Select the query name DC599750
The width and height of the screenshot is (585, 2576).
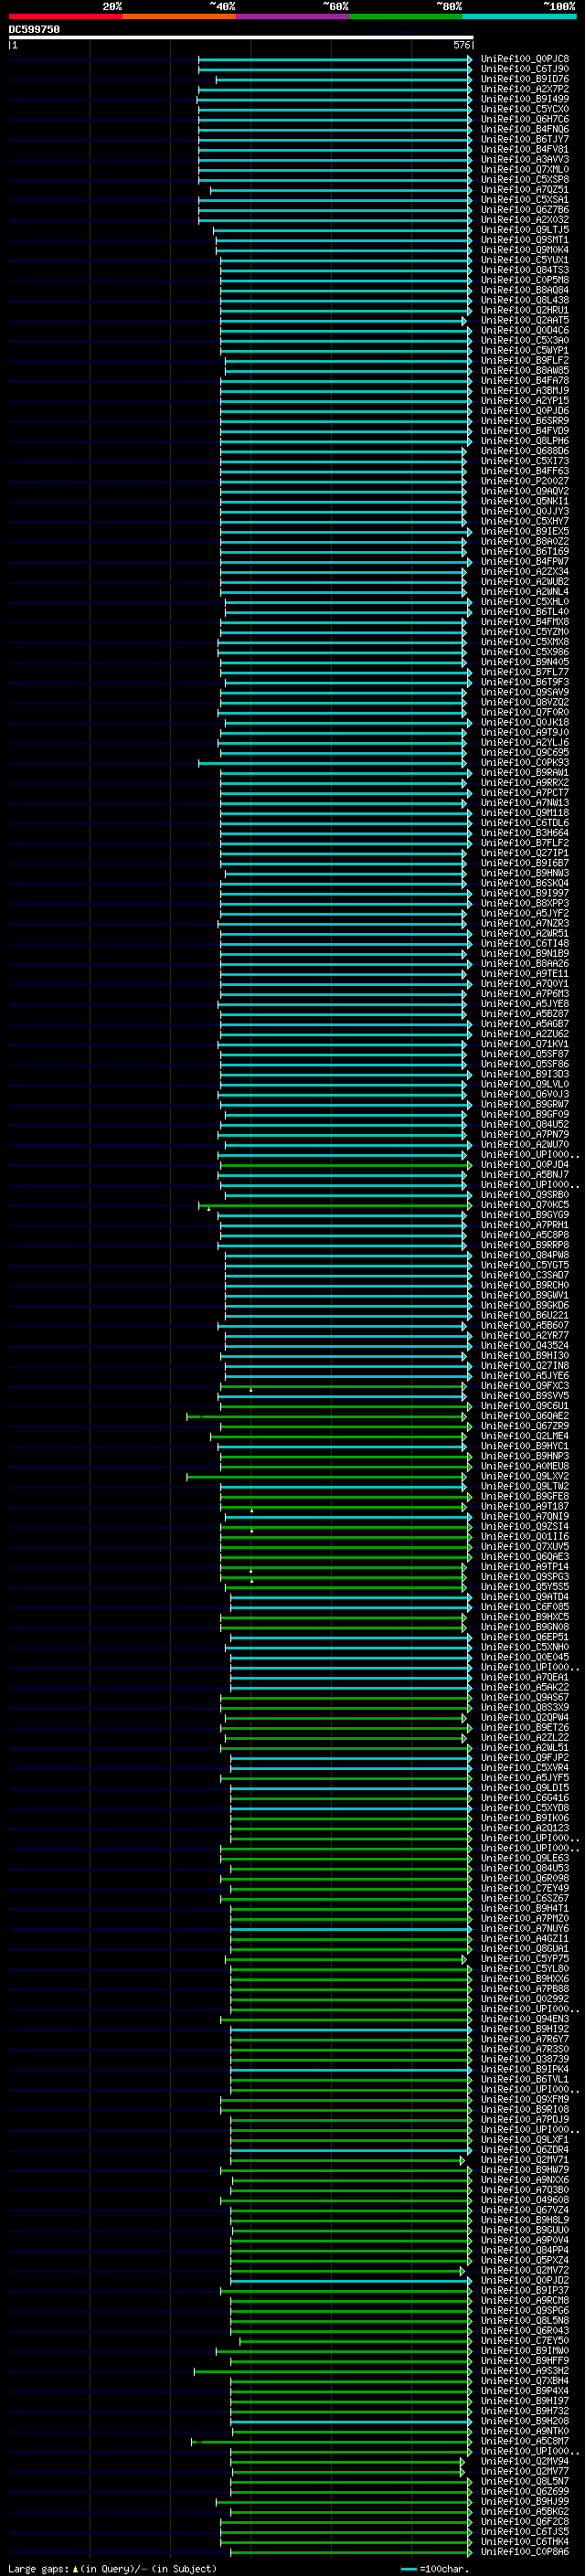coord(34,30)
